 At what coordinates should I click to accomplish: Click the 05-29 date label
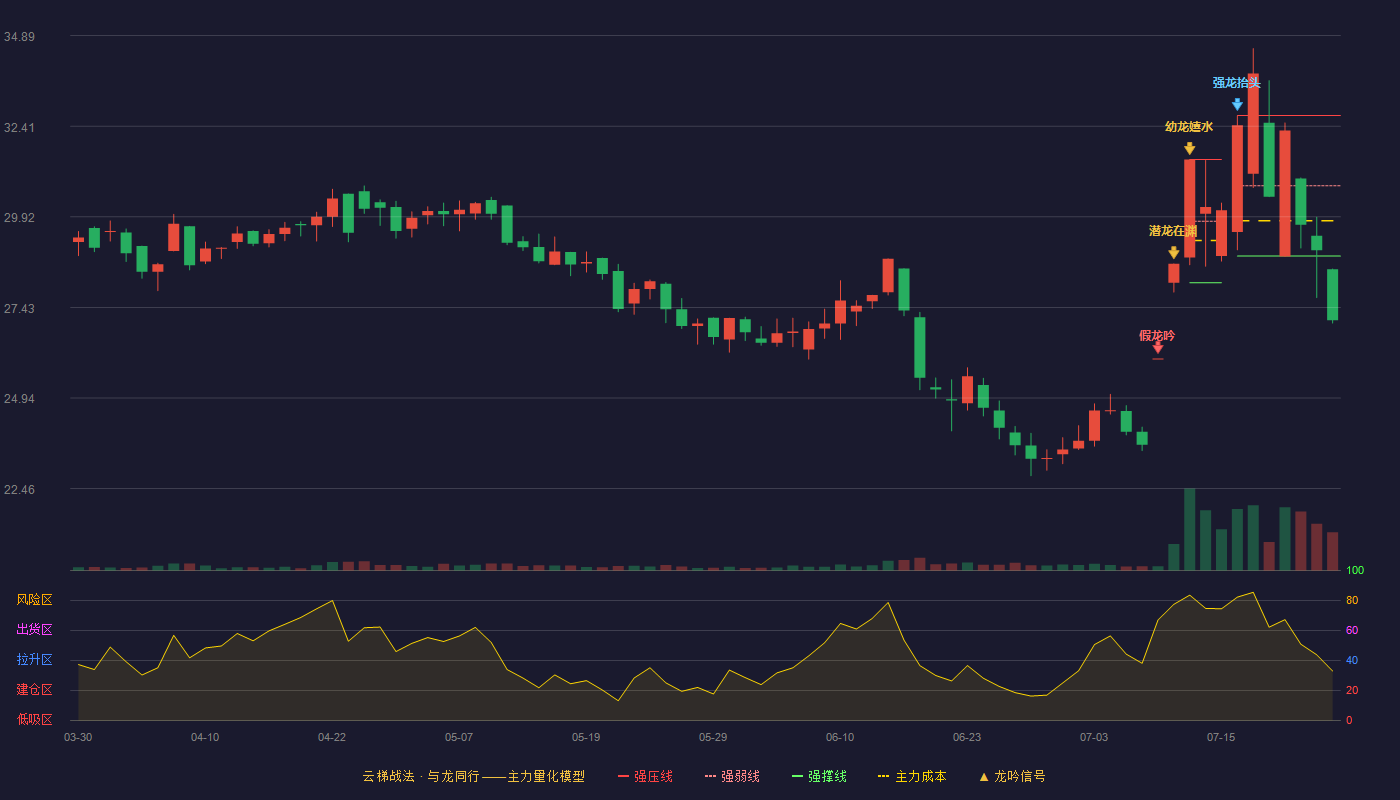point(713,737)
